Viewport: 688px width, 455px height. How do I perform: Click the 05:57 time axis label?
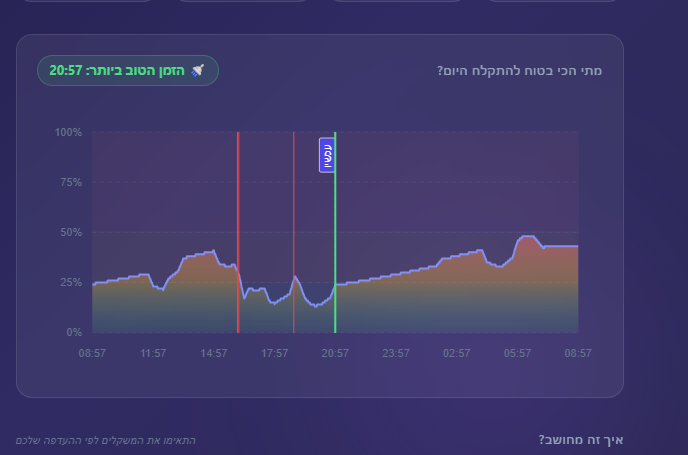pos(517,353)
